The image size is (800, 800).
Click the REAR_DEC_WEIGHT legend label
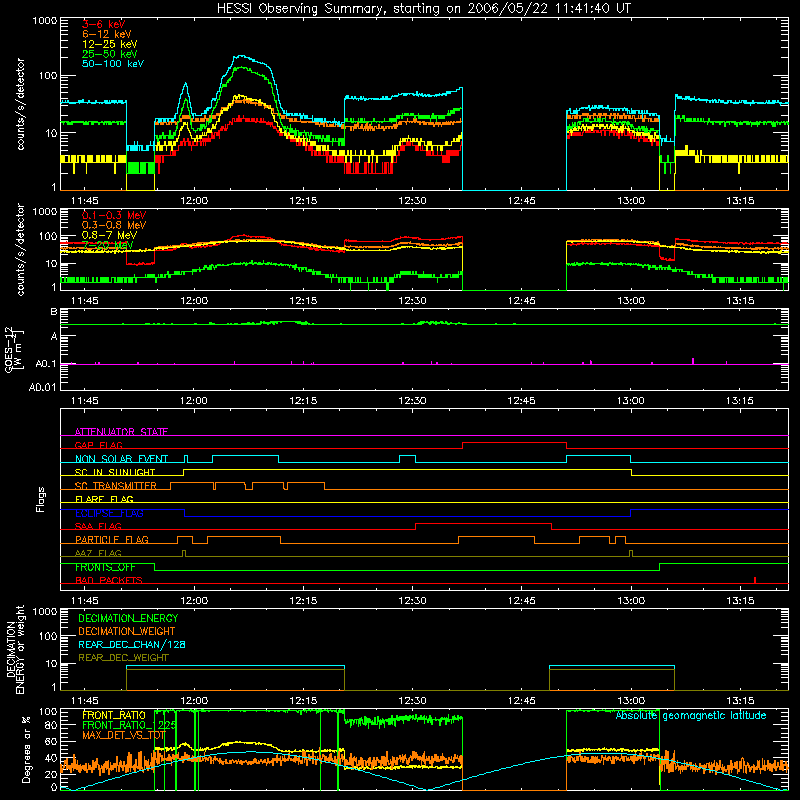tap(123, 658)
